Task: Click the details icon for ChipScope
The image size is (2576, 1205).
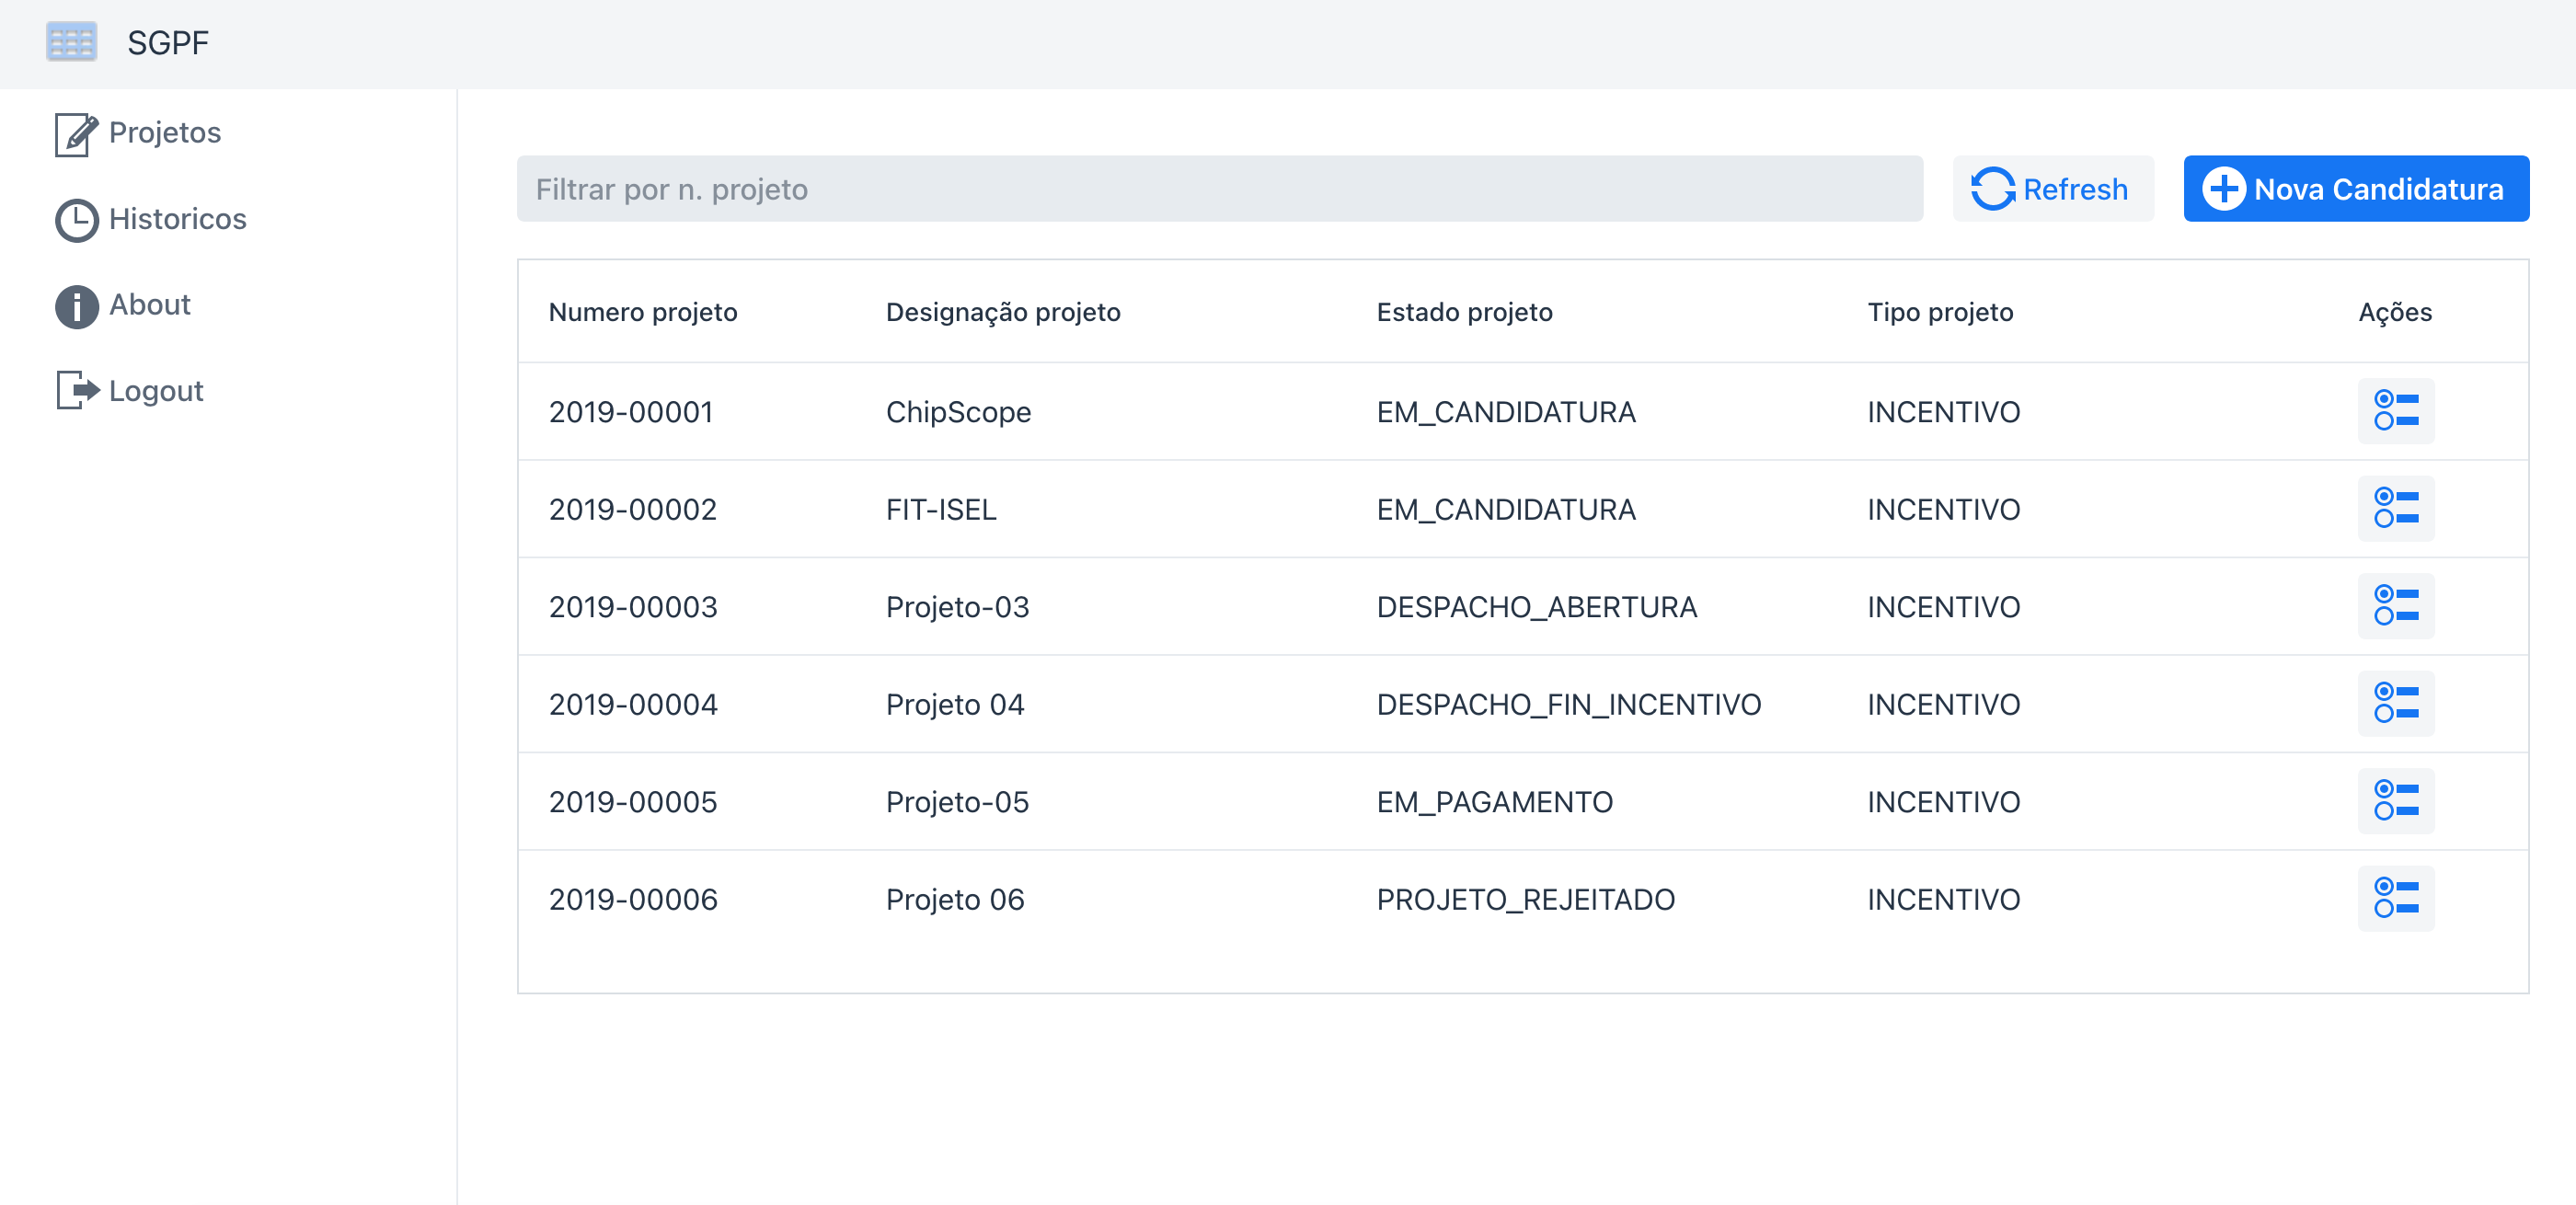Action: [x=2392, y=408]
